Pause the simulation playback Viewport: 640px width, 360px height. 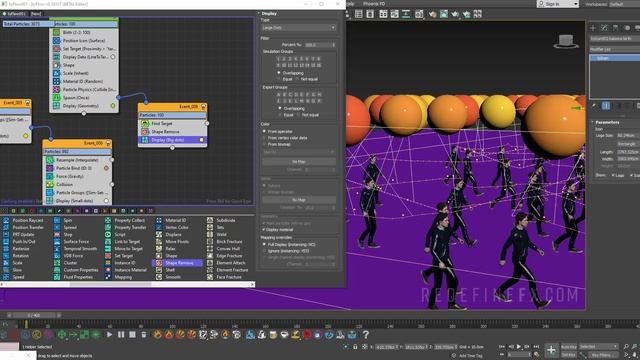(x=121, y=335)
